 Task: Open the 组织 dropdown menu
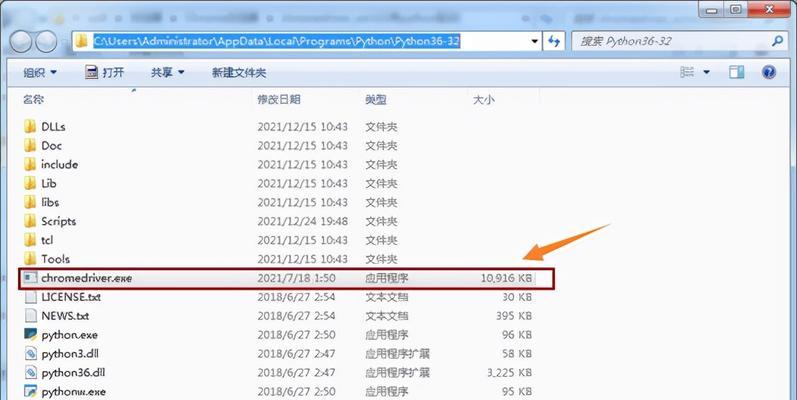[x=40, y=73]
